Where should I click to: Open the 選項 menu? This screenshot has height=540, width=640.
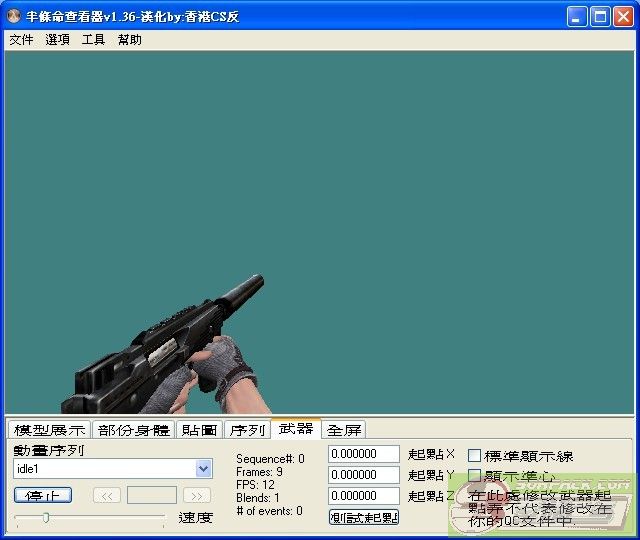click(57, 40)
